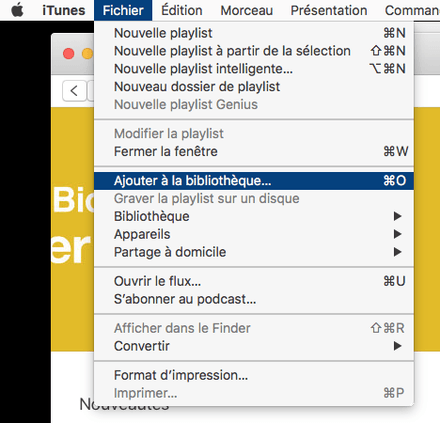The image size is (440, 423).
Task: Expand the Partage à domicile submenu
Action: click(254, 252)
